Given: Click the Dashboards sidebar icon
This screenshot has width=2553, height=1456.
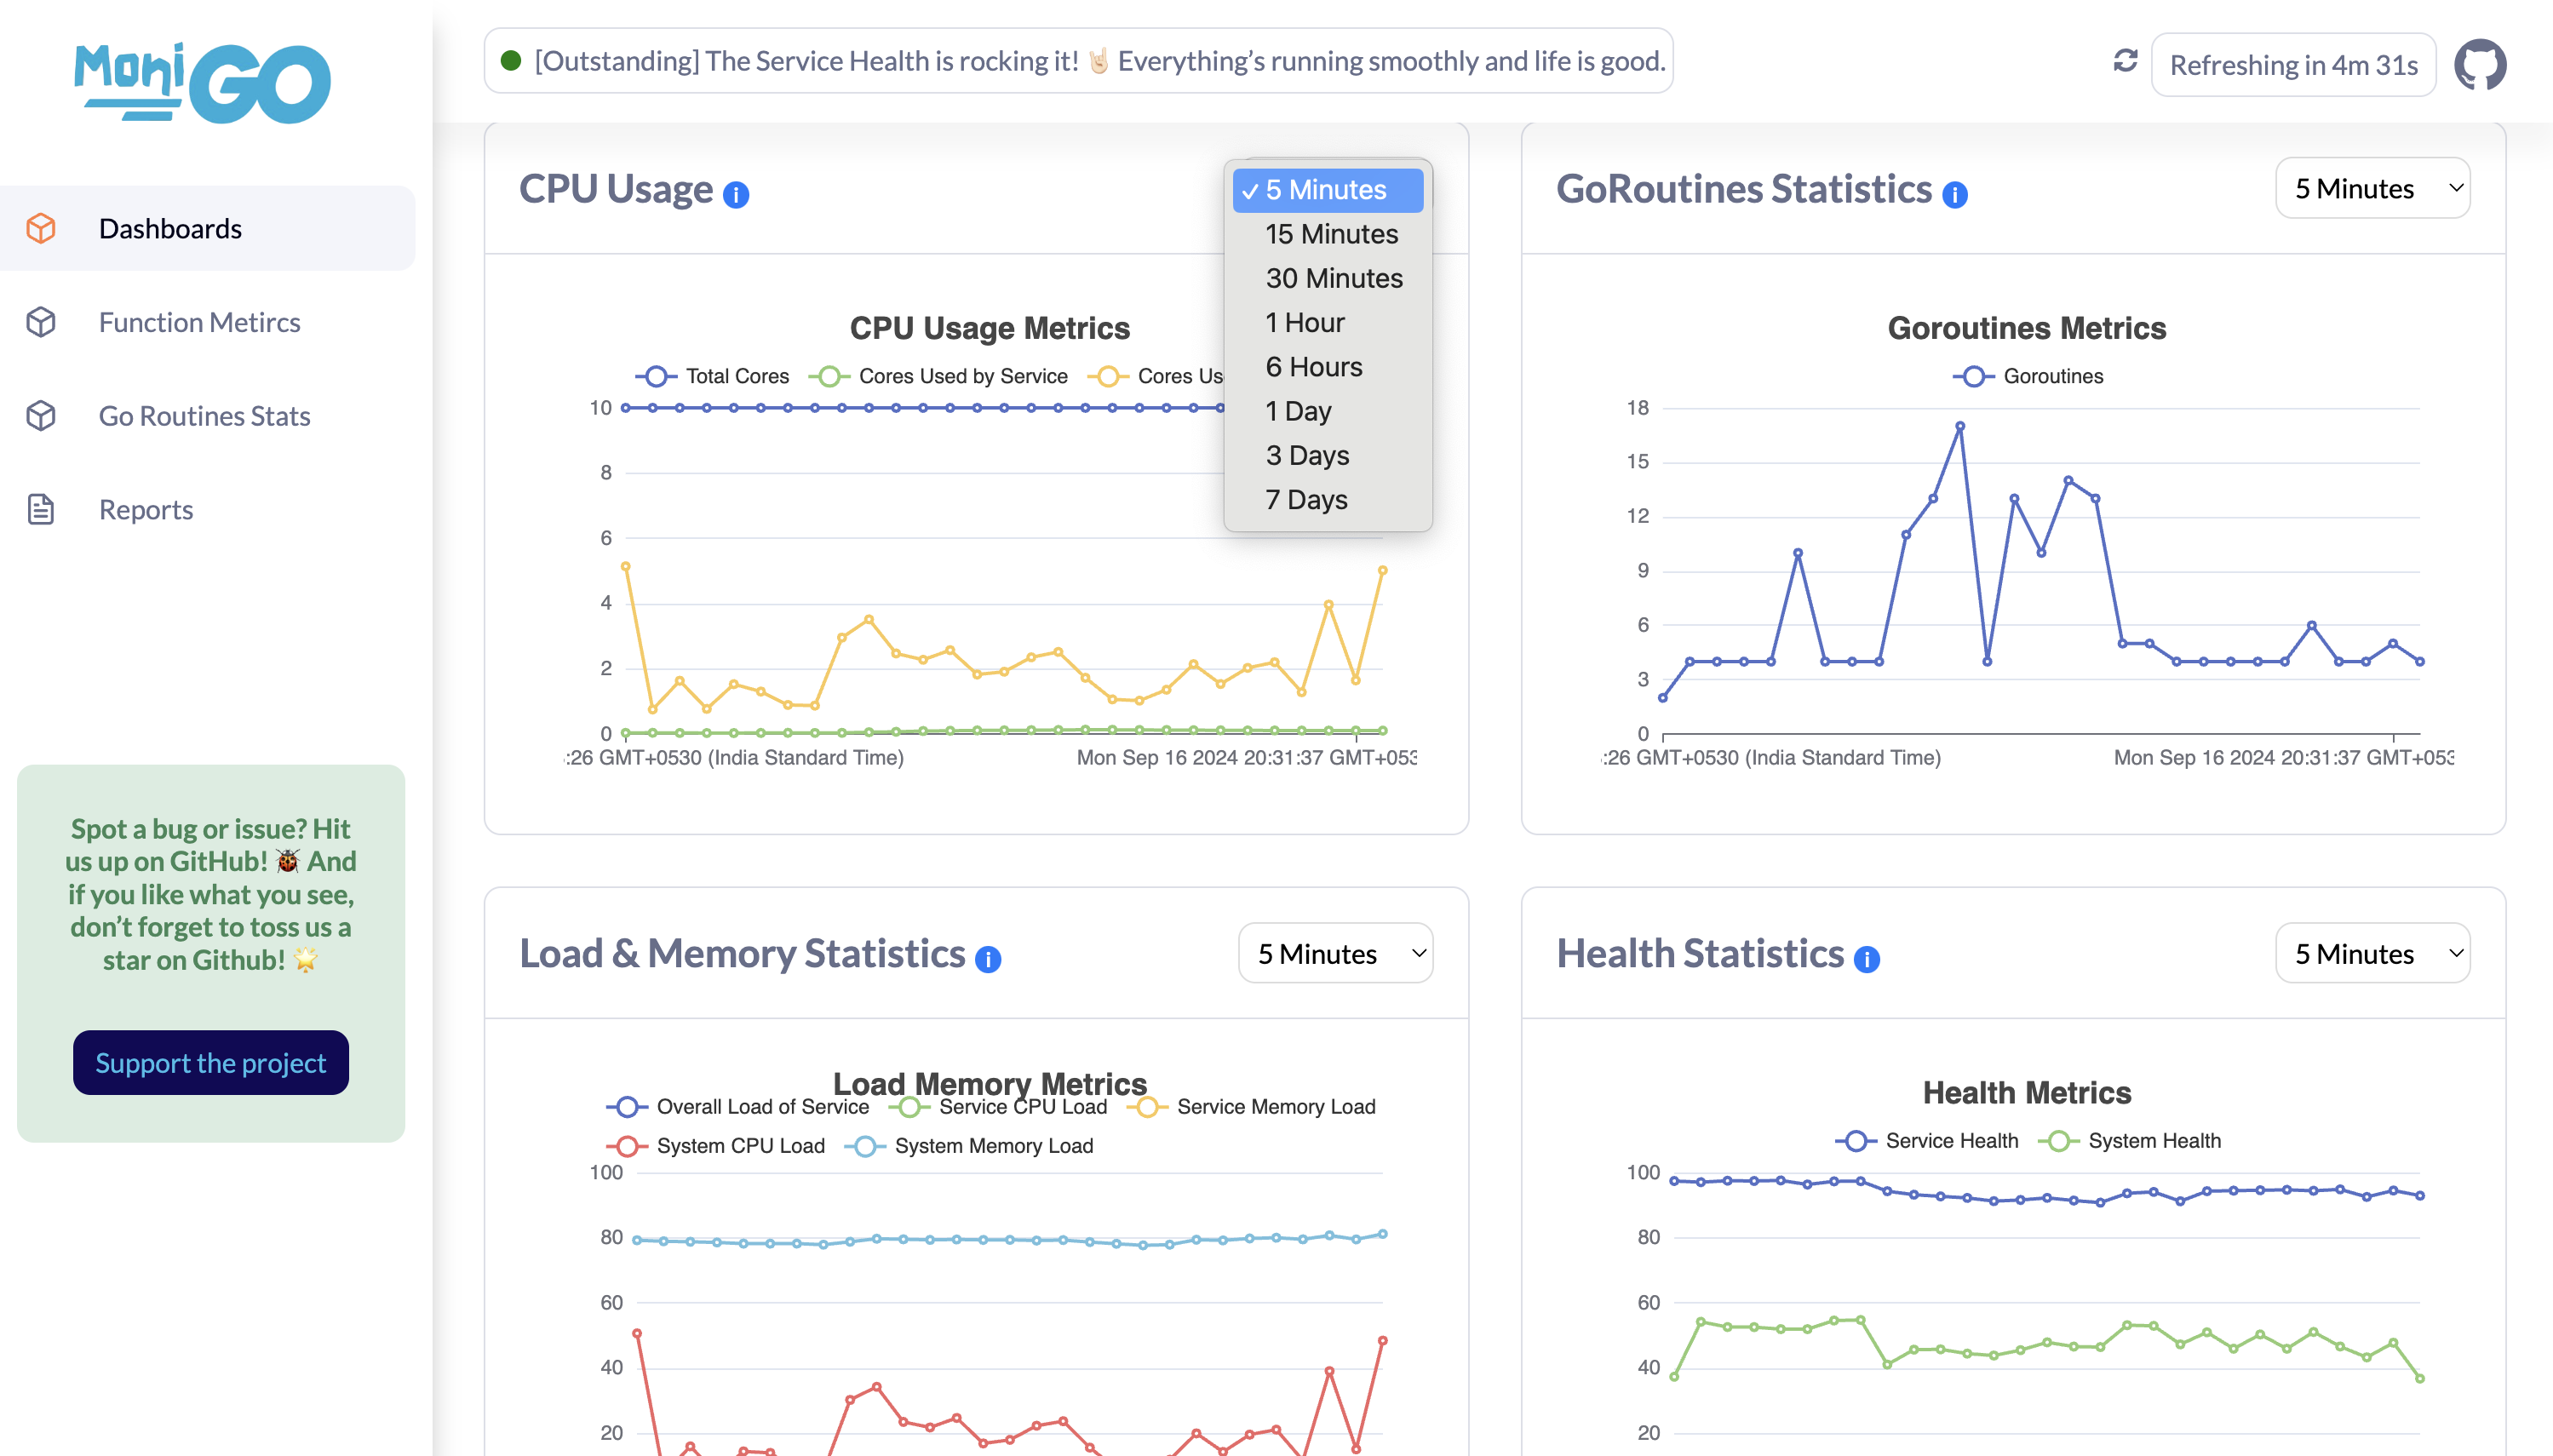Looking at the screenshot, I should coord(42,228).
